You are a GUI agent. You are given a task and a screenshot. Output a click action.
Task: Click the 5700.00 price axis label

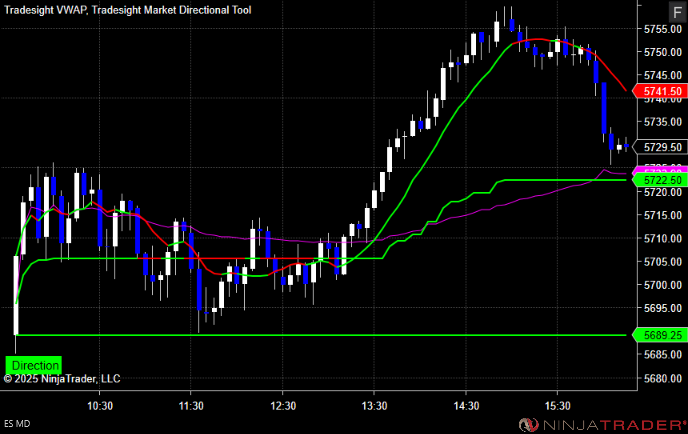click(x=663, y=285)
